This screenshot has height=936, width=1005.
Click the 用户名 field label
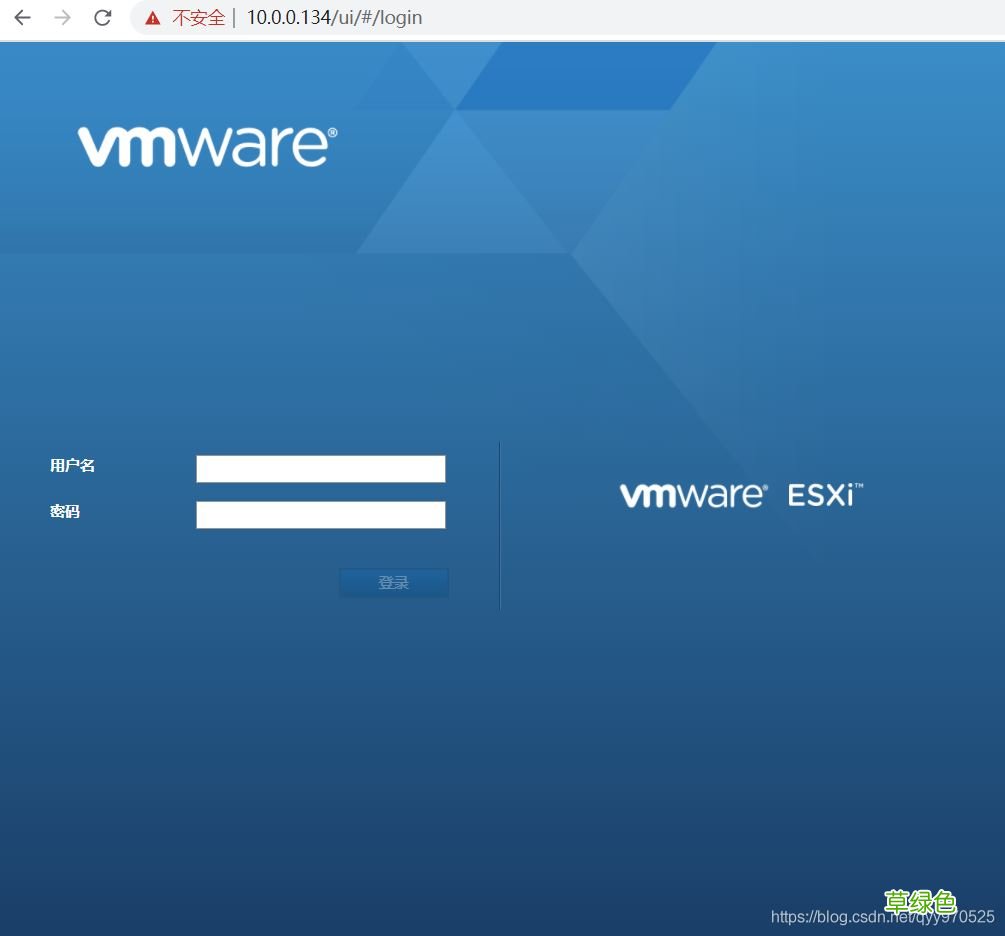(72, 465)
